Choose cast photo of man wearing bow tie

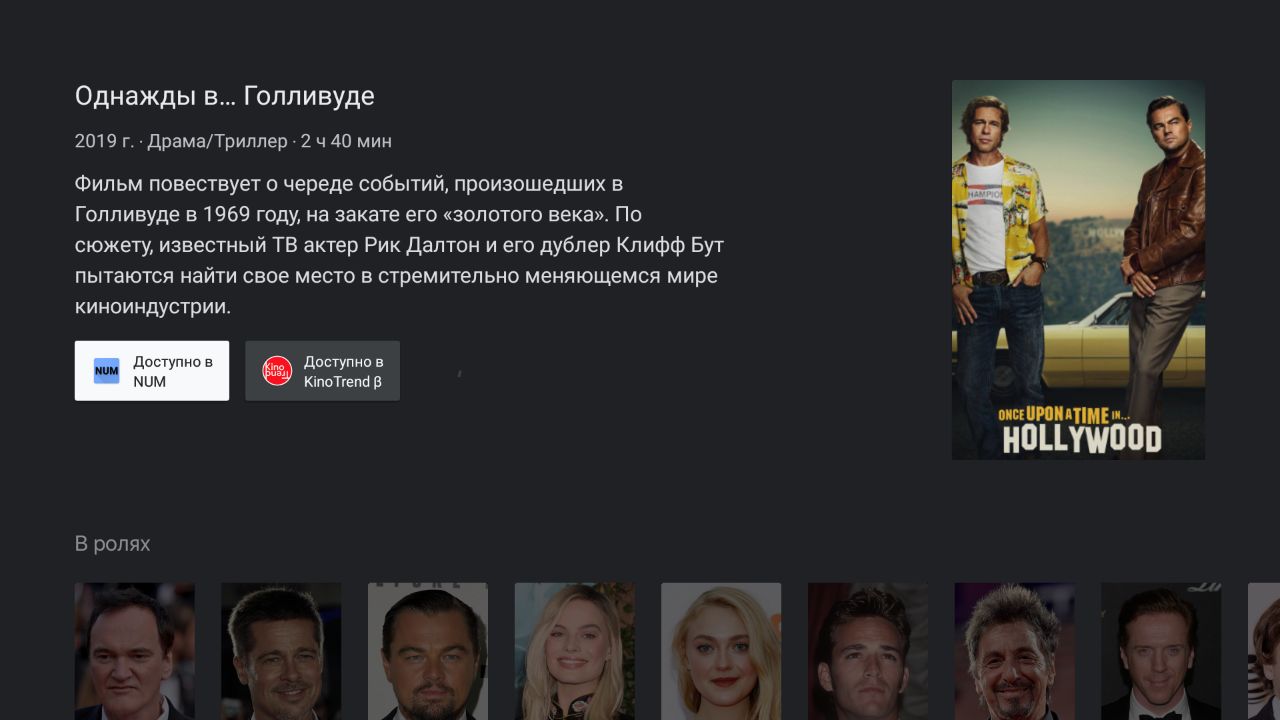click(1161, 651)
